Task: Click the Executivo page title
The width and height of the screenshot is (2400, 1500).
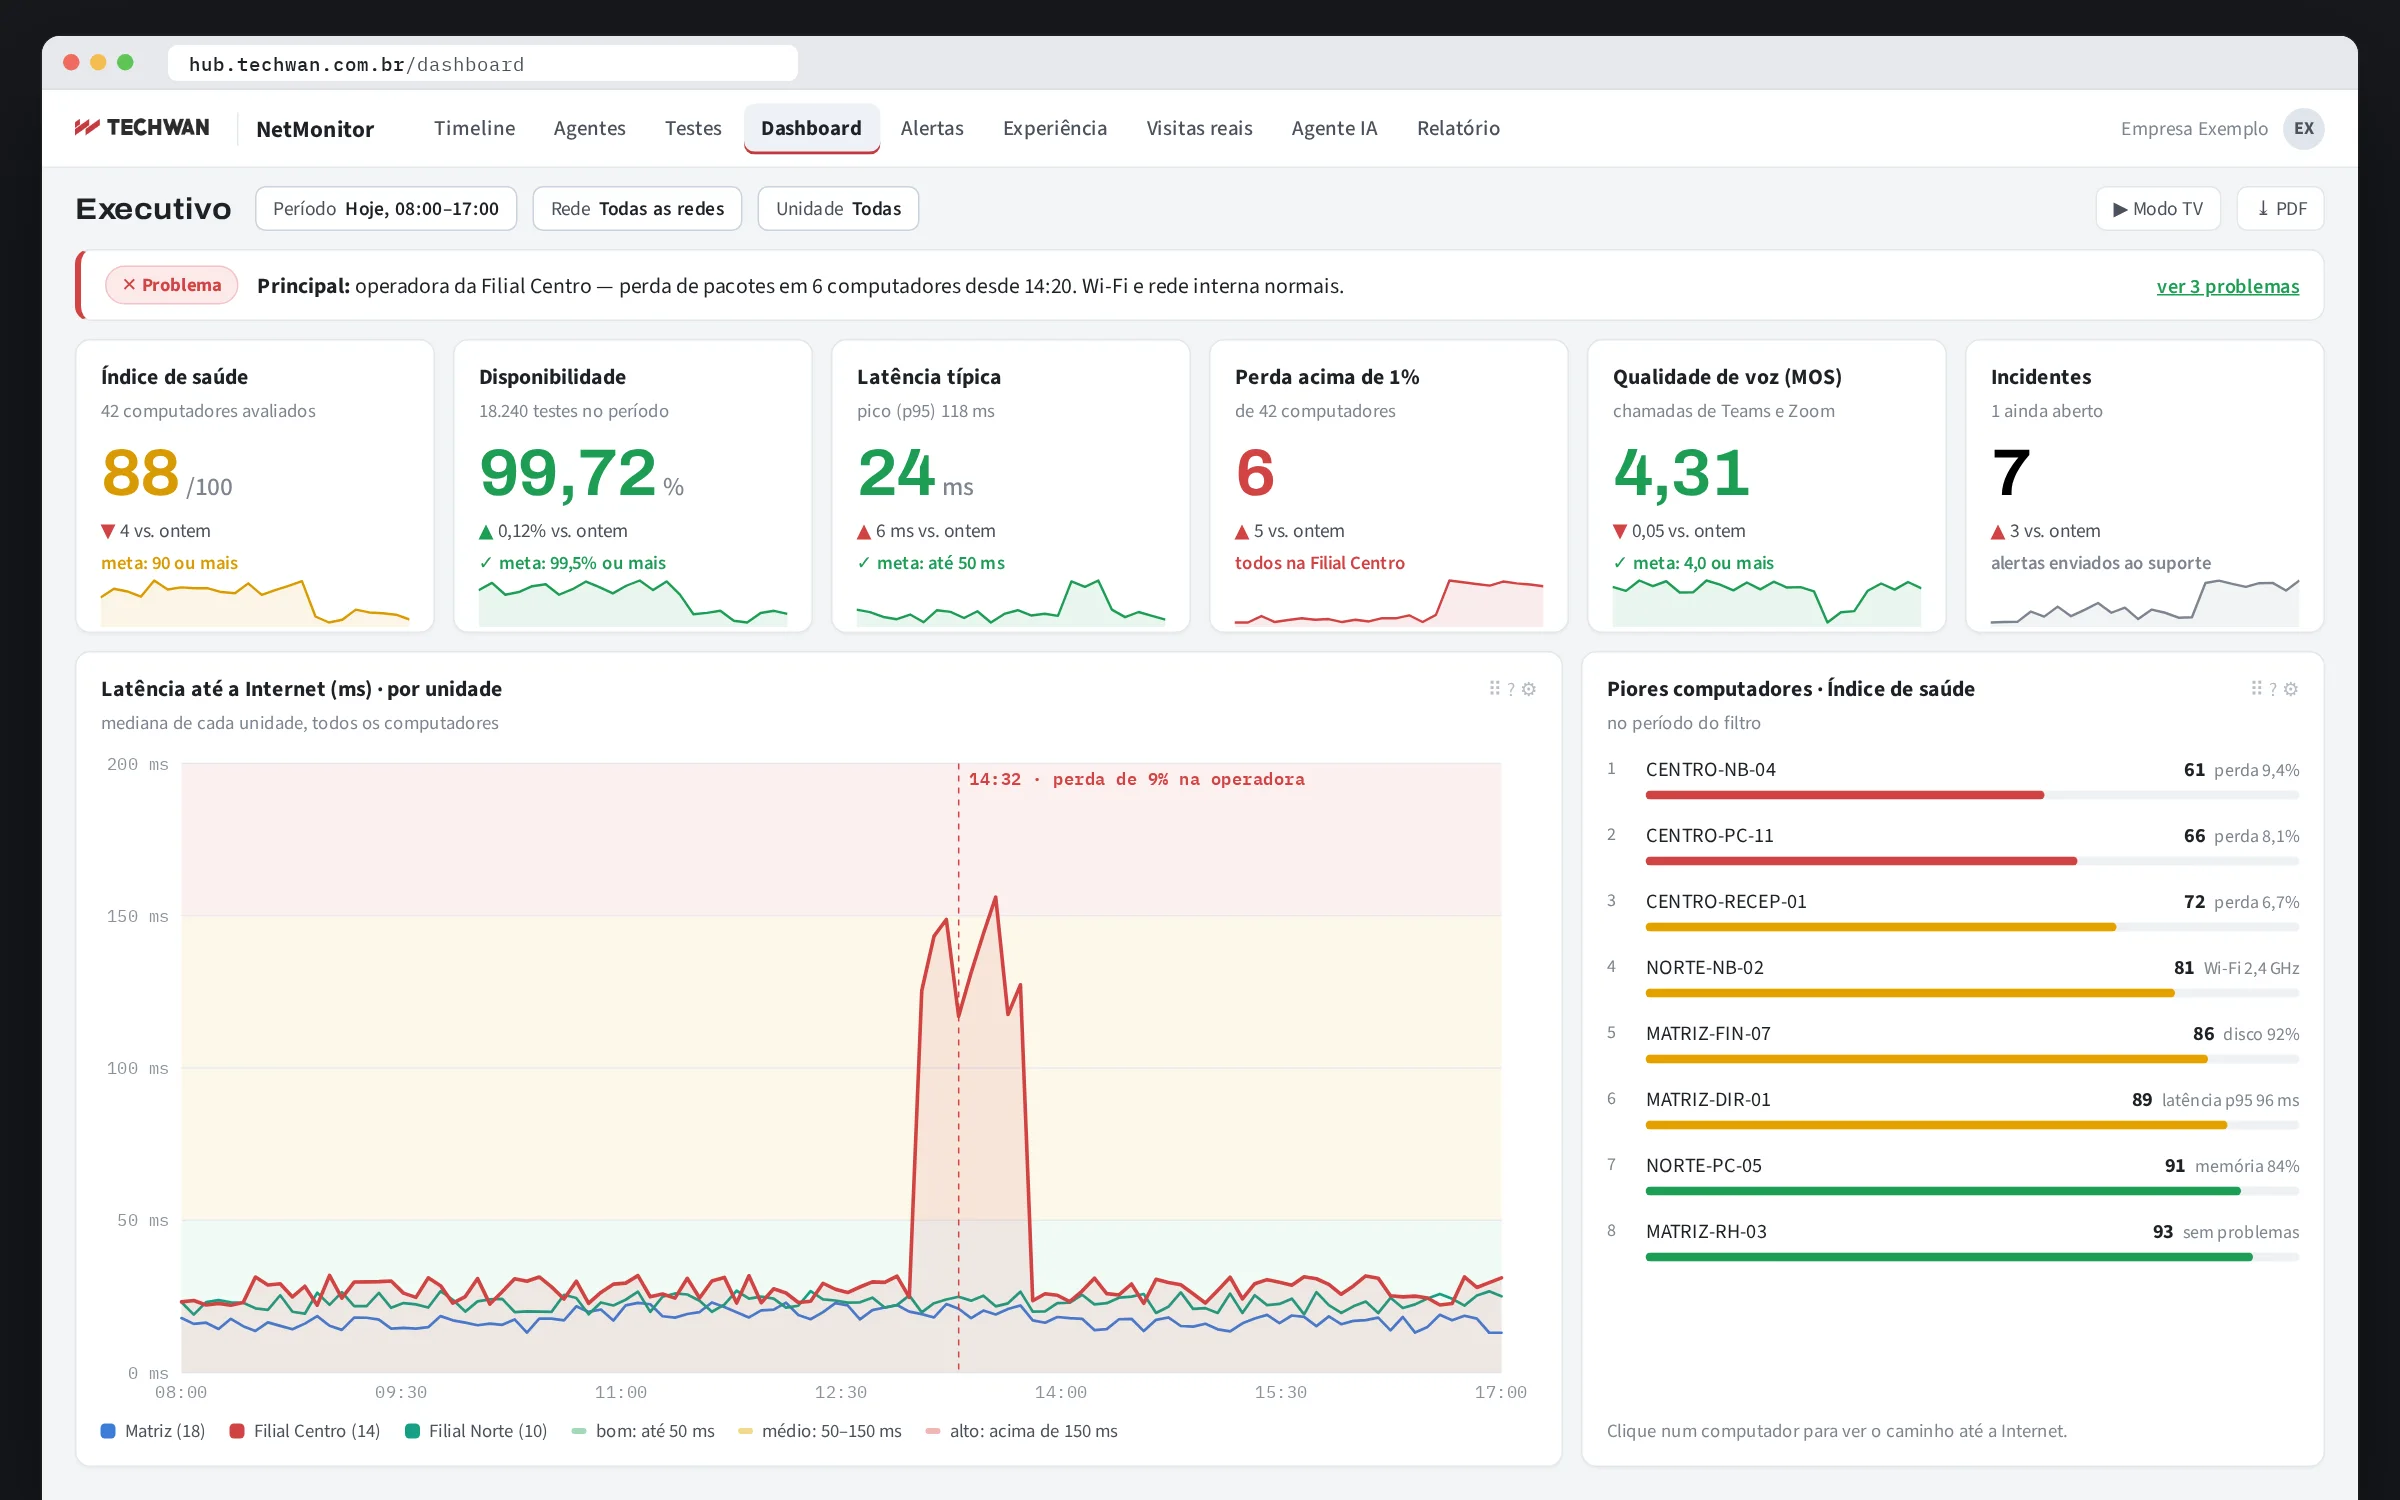Action: tap(154, 209)
